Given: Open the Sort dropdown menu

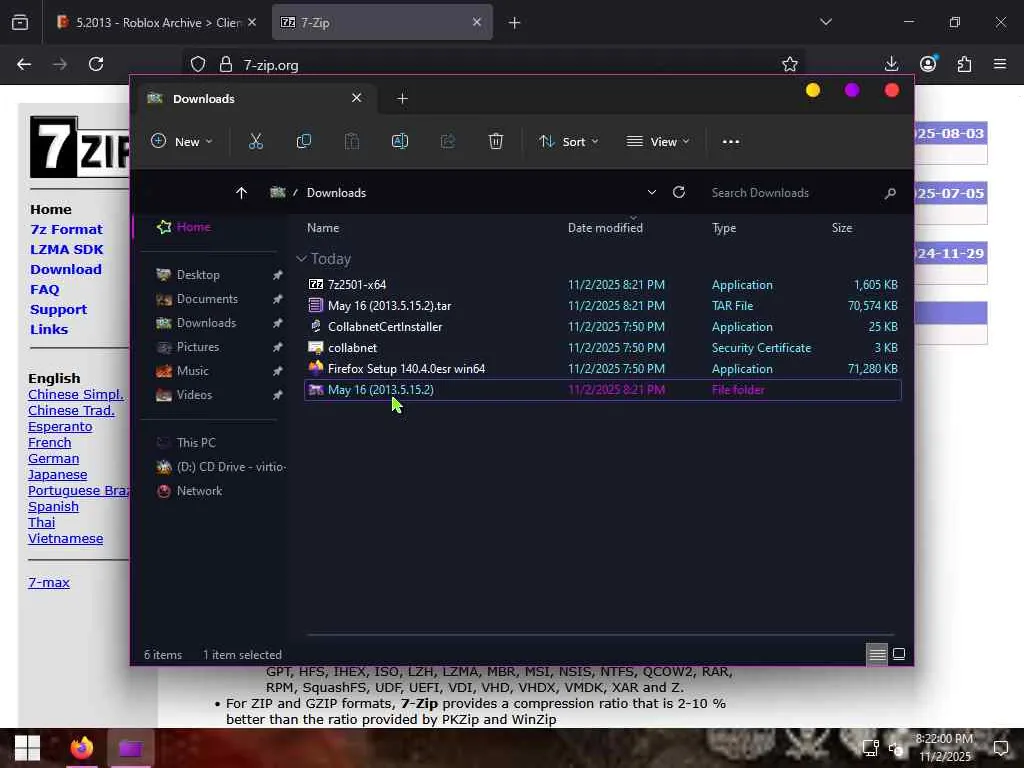Looking at the screenshot, I should [568, 141].
